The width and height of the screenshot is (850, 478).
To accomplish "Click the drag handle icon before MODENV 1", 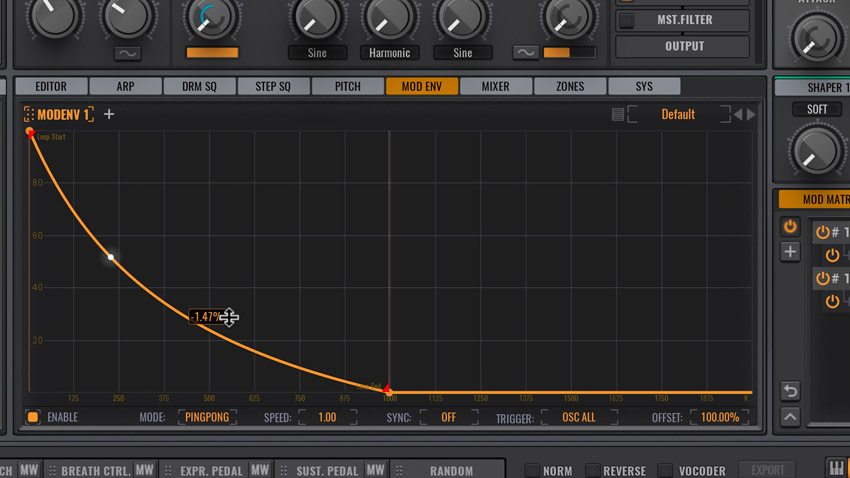I will [28, 114].
